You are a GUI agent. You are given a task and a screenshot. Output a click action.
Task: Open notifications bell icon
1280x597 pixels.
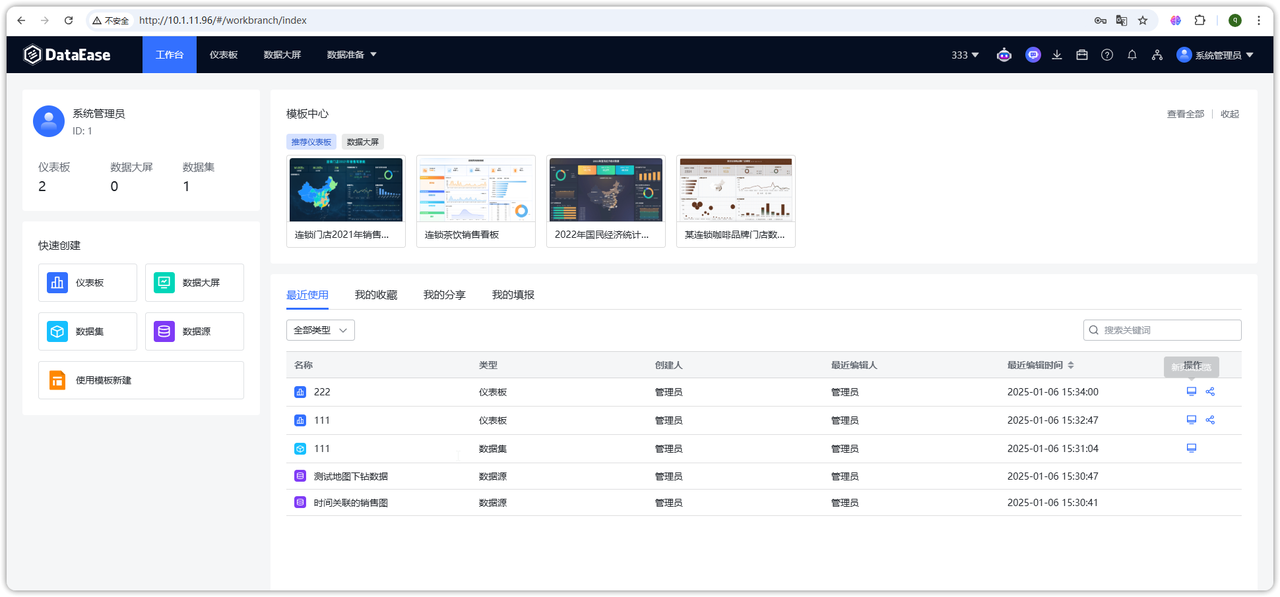pos(1132,55)
